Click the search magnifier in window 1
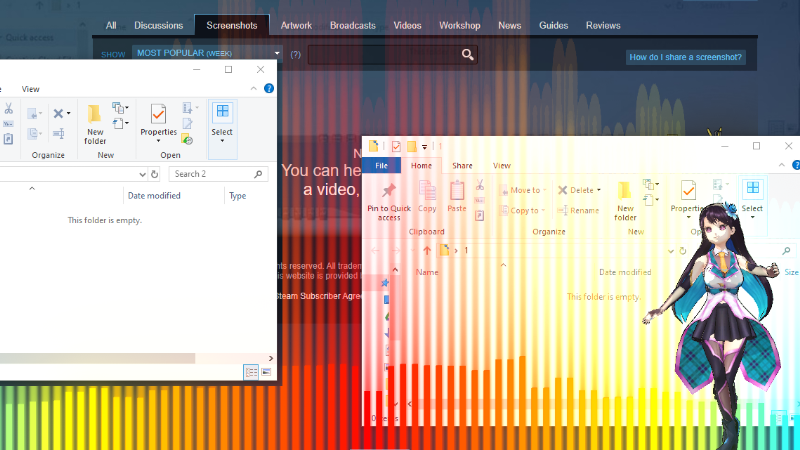Screen dimensions: 800x450 (x=786, y=251)
